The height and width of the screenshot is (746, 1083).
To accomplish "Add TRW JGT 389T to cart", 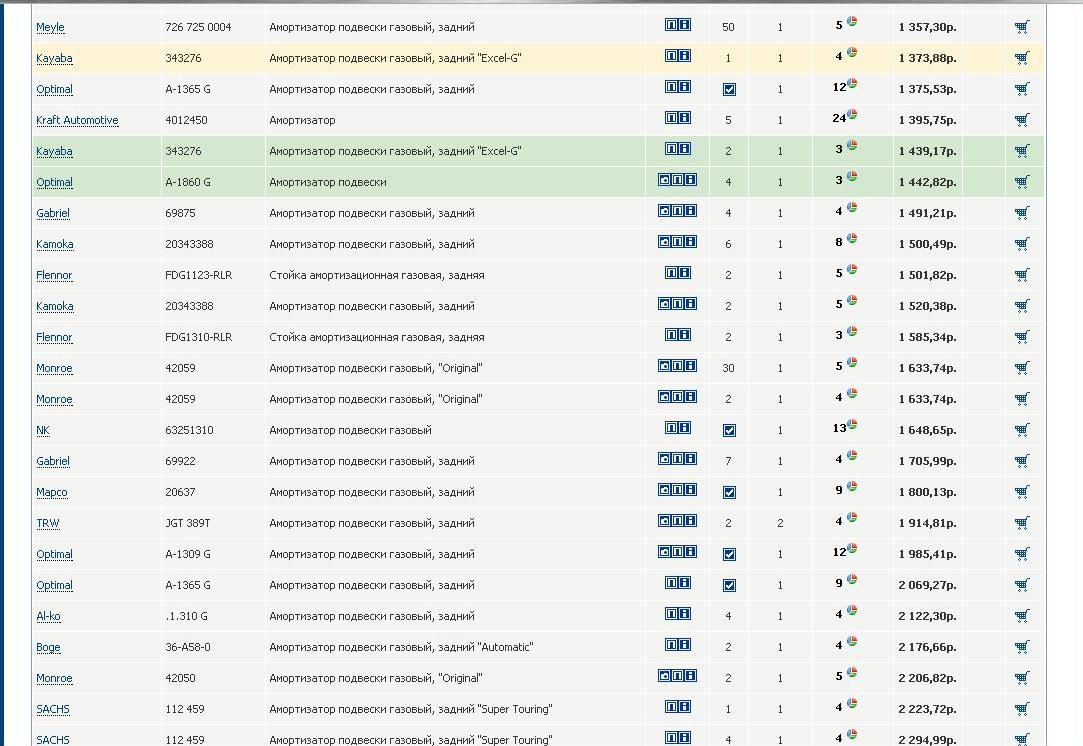I will (x=1021, y=523).
